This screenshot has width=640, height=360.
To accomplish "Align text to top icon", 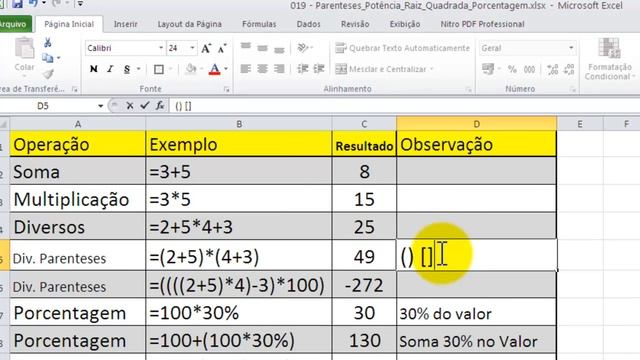I will point(246,47).
